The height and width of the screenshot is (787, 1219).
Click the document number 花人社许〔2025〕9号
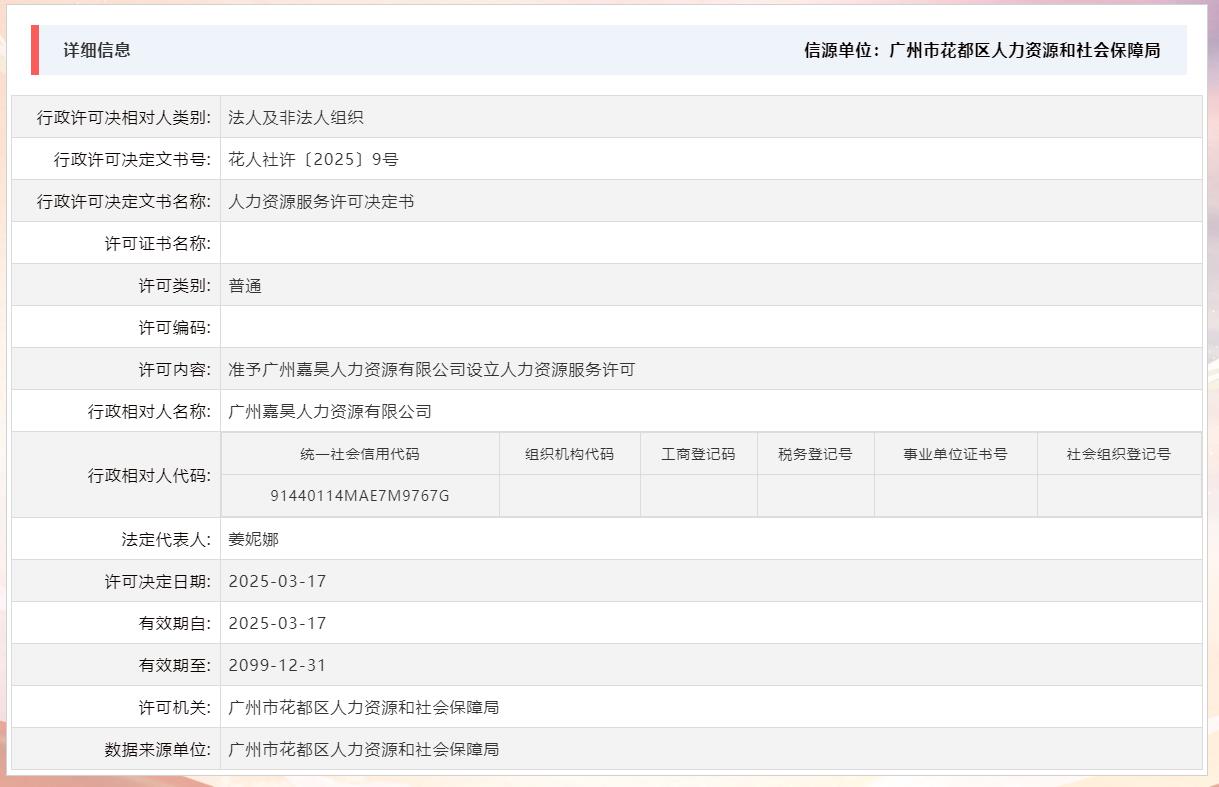pyautogui.click(x=312, y=159)
